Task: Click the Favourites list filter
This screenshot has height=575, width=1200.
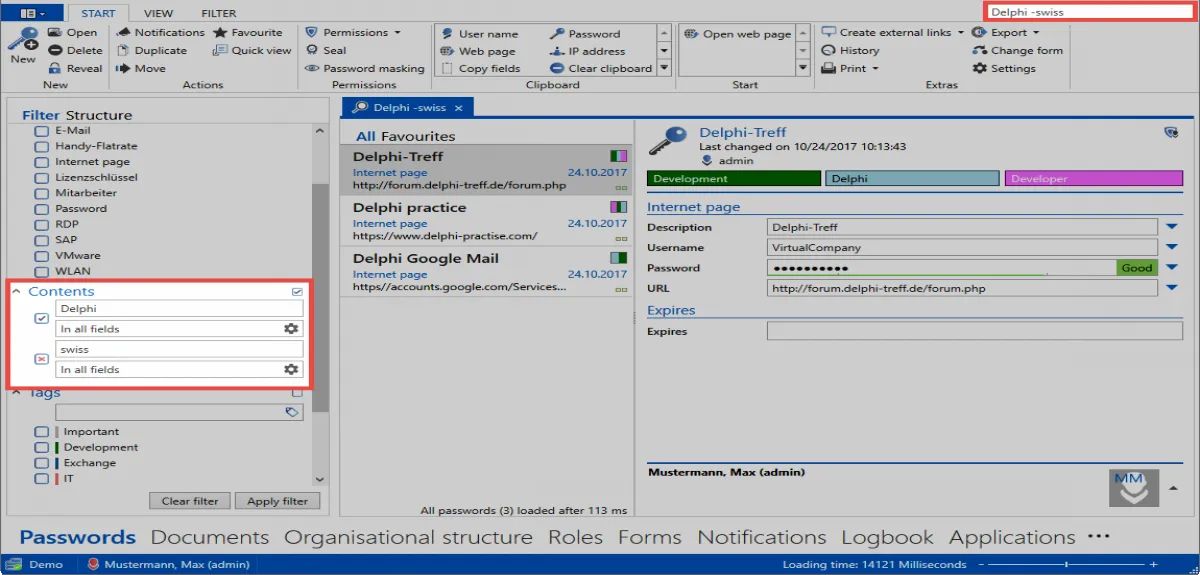Action: click(417, 136)
